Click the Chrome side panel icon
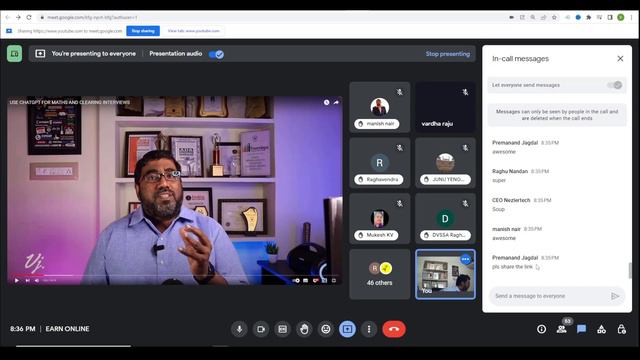This screenshot has width=640, height=360. (x=610, y=18)
